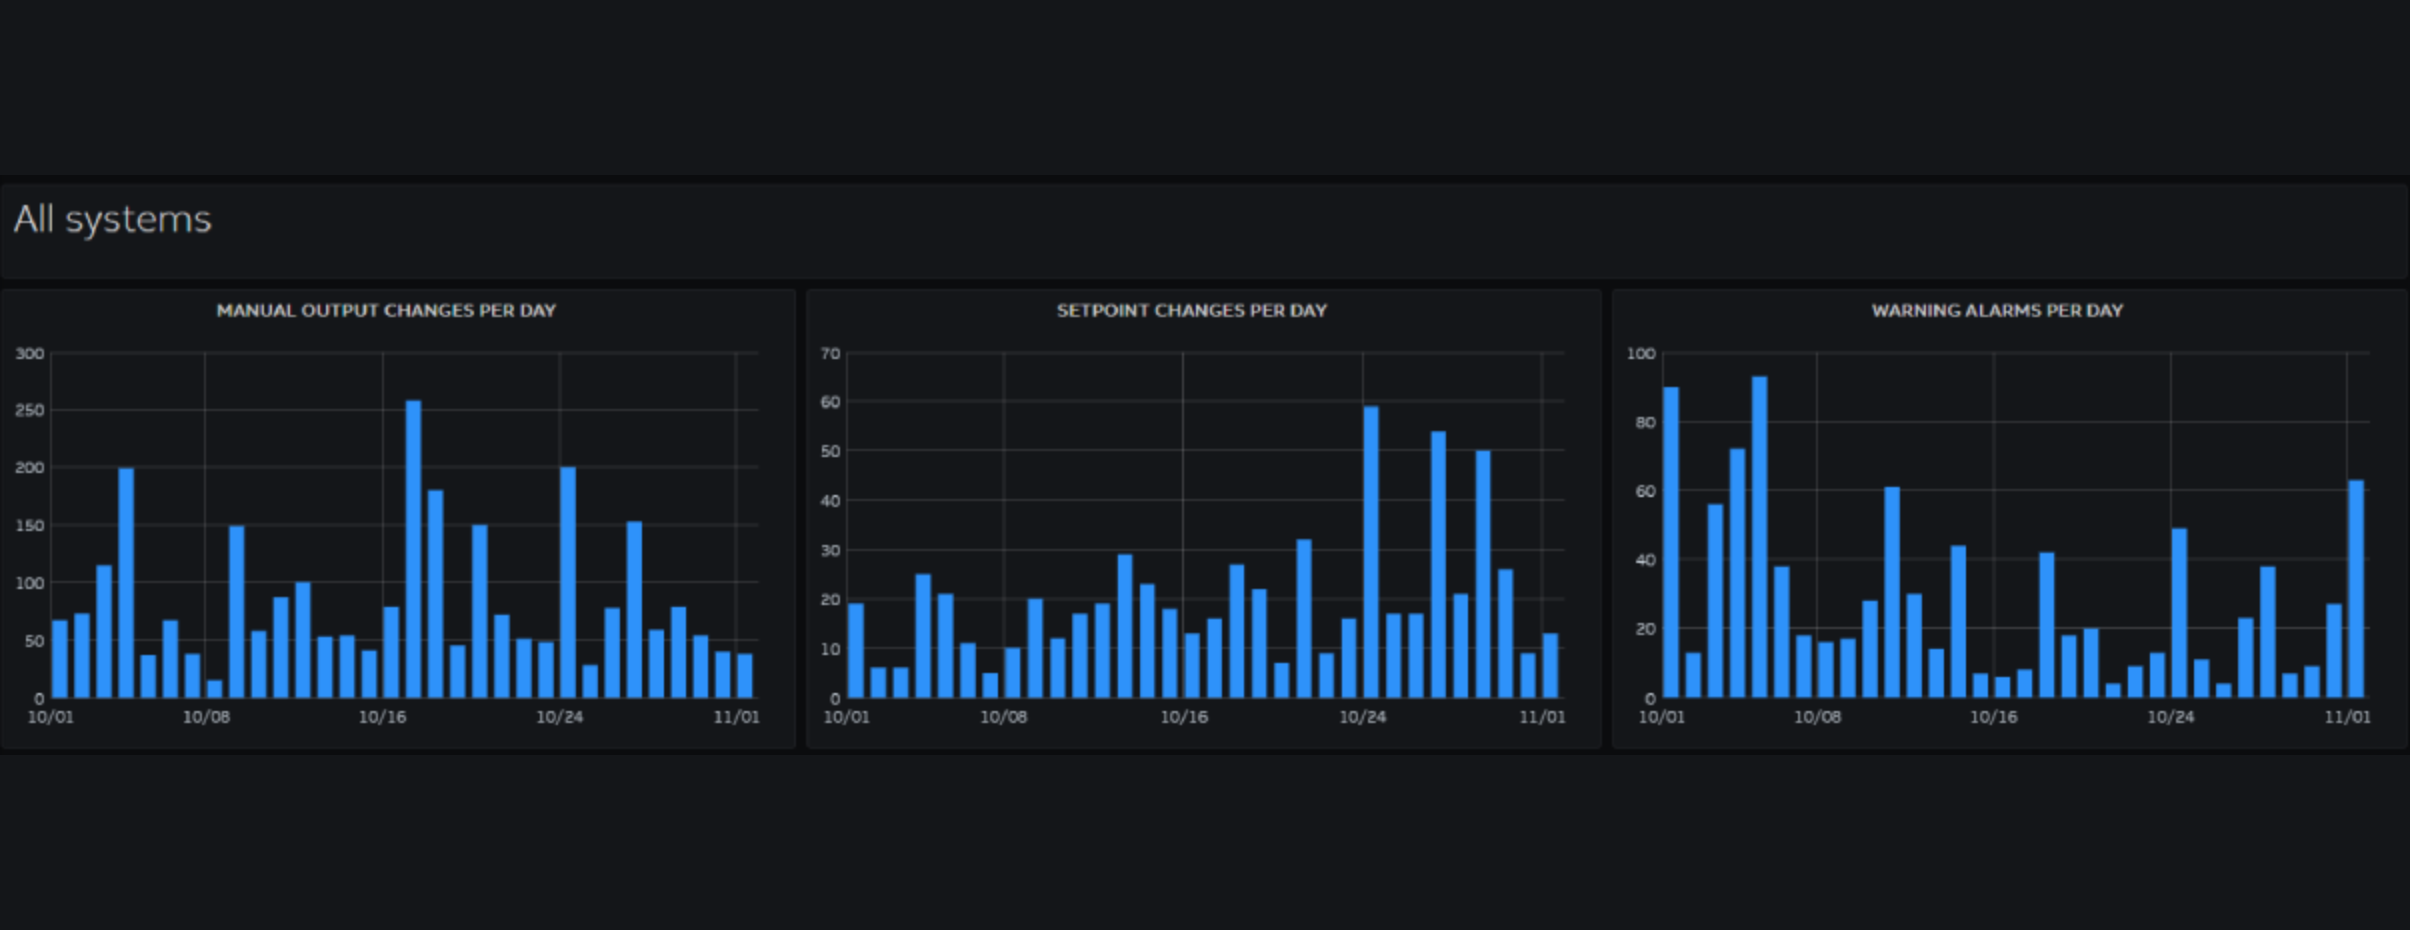
Task: Click the "10/24" date label under Warning Alarms chart
Action: [x=2171, y=717]
